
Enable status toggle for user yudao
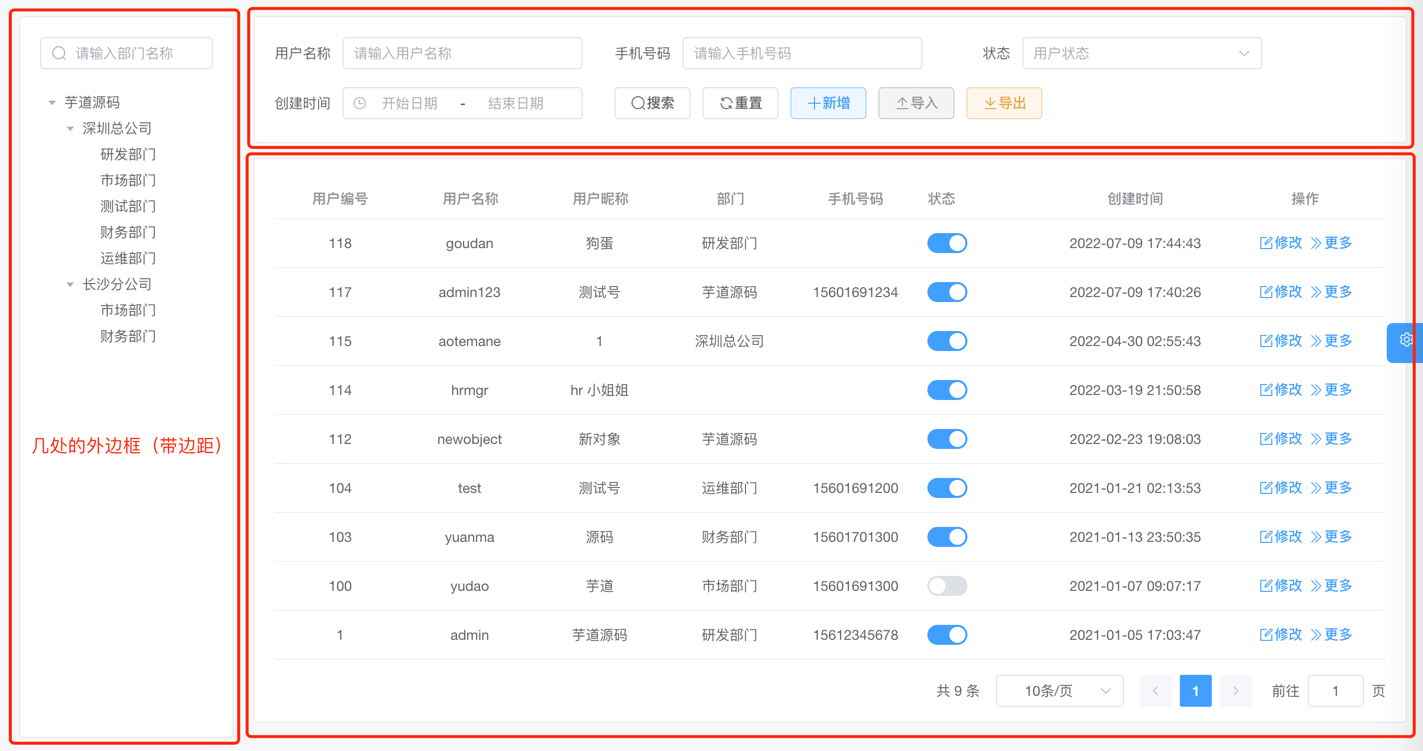click(x=946, y=585)
